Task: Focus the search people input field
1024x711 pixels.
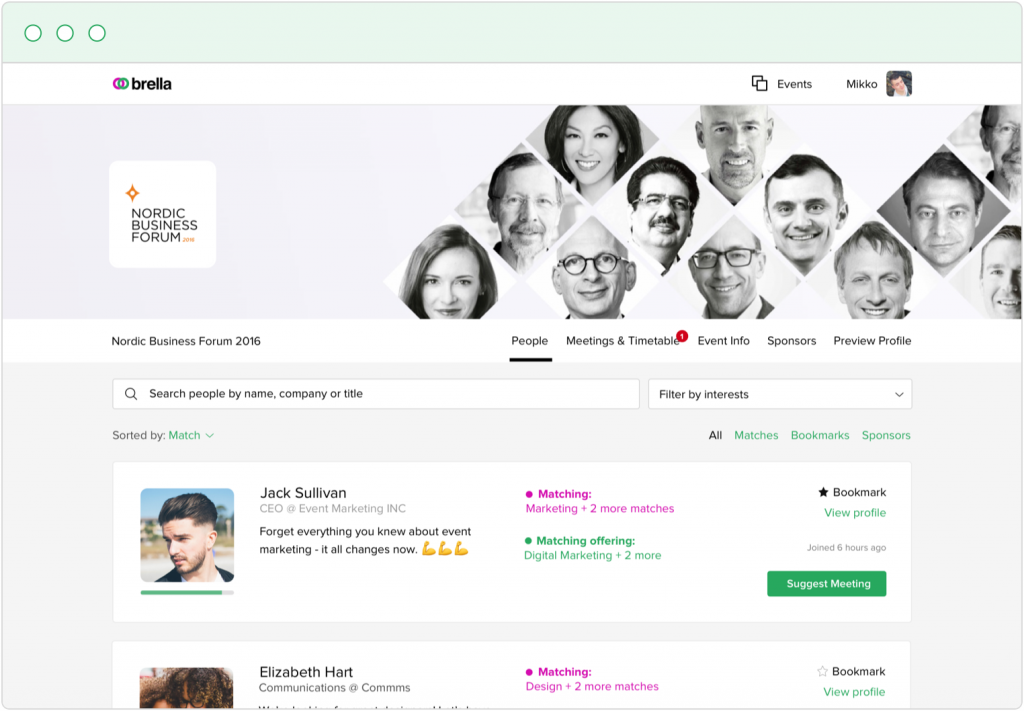Action: (x=376, y=394)
